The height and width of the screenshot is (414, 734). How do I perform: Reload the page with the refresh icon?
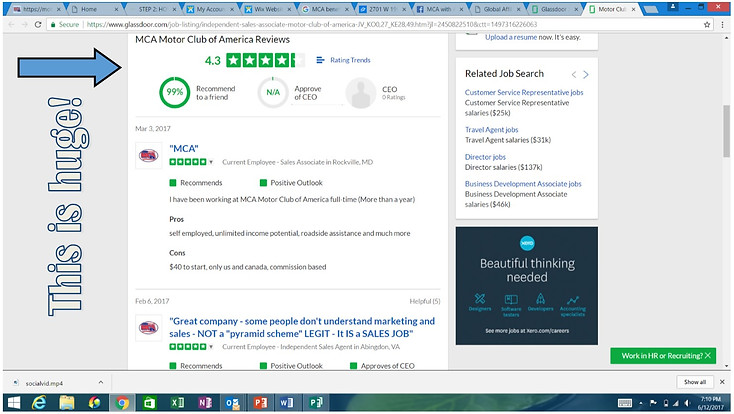[x=38, y=24]
